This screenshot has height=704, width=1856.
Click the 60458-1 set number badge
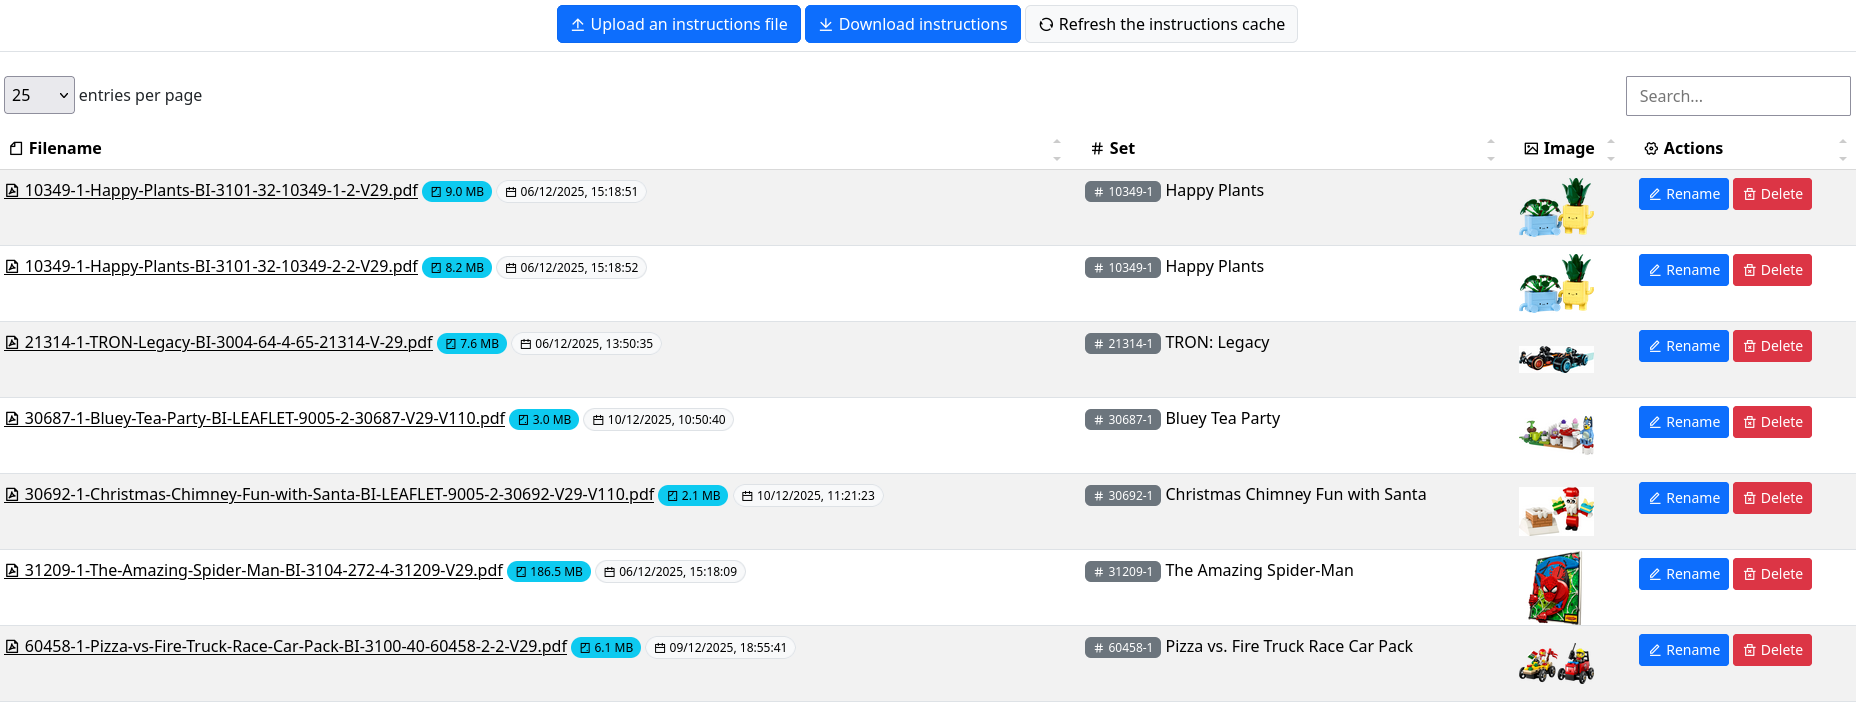click(1122, 647)
